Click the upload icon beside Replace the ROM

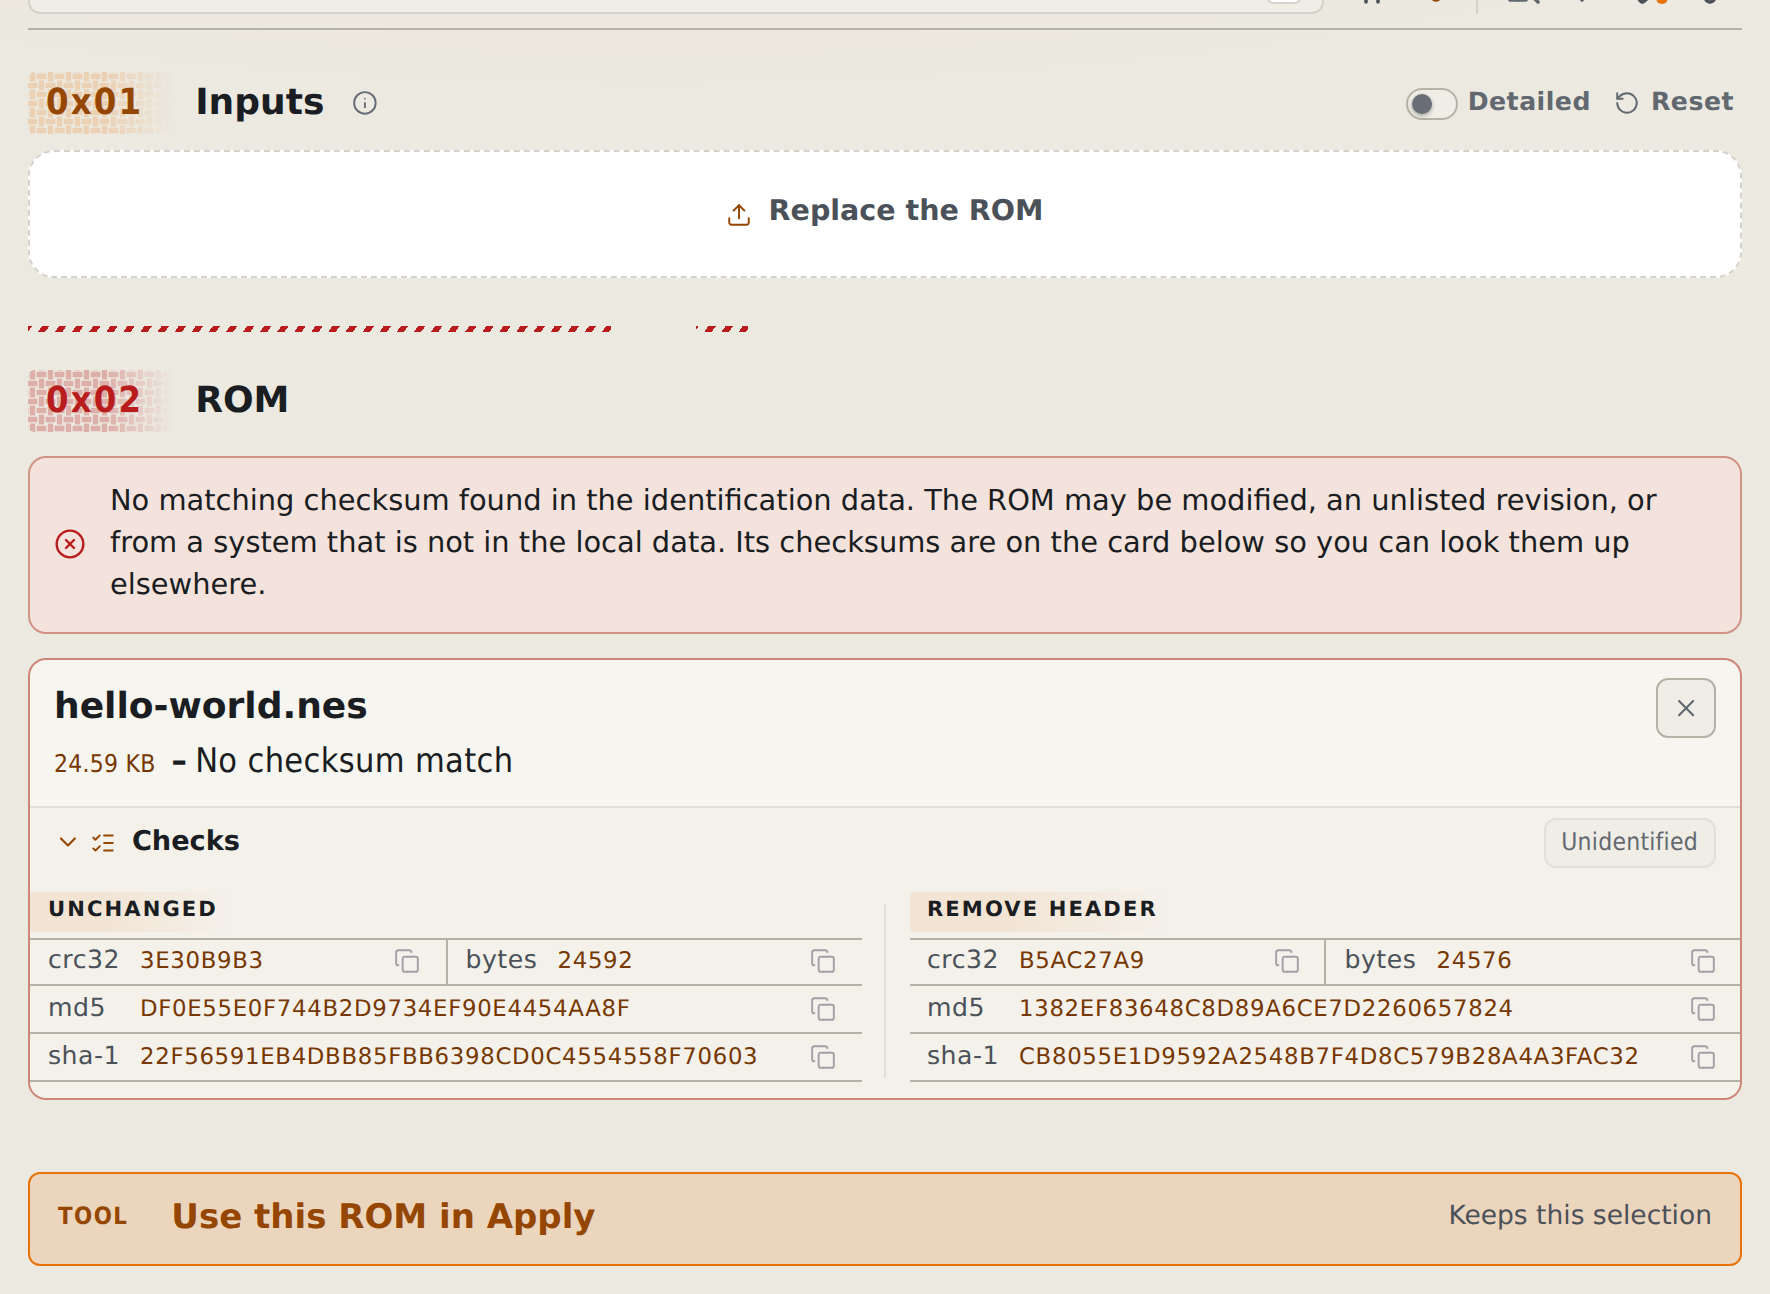click(739, 213)
